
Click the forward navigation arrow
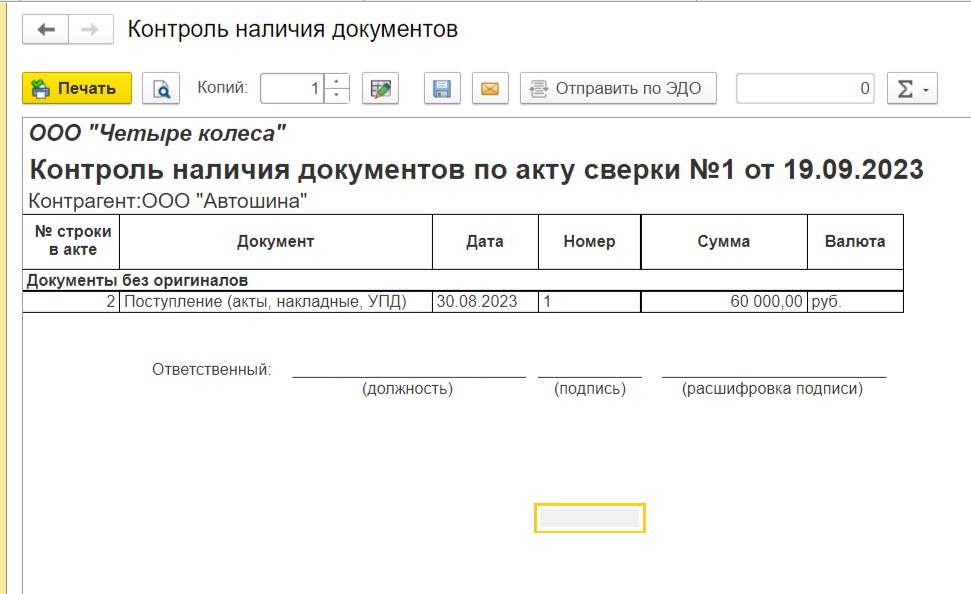89,30
